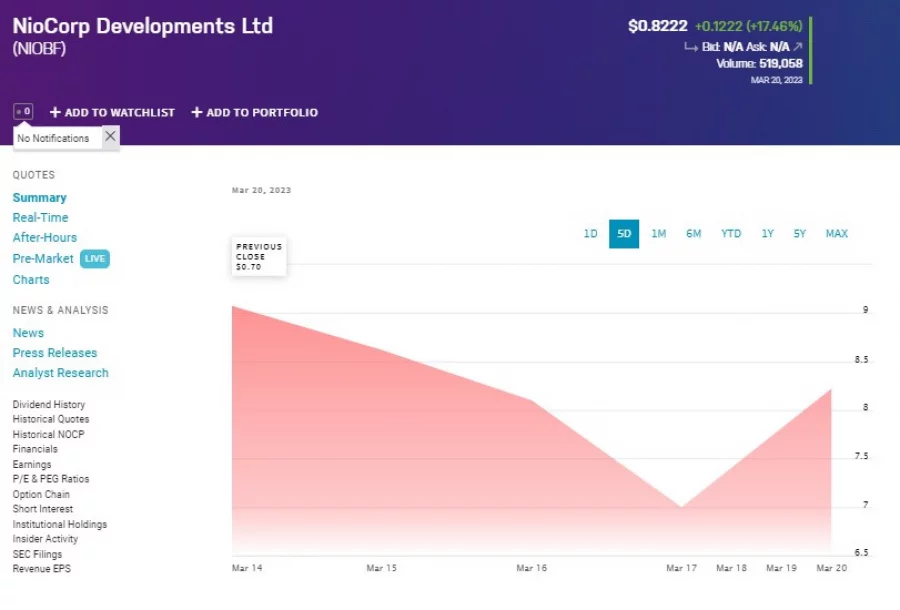Open the notifications badge showing zero

coord(23,111)
